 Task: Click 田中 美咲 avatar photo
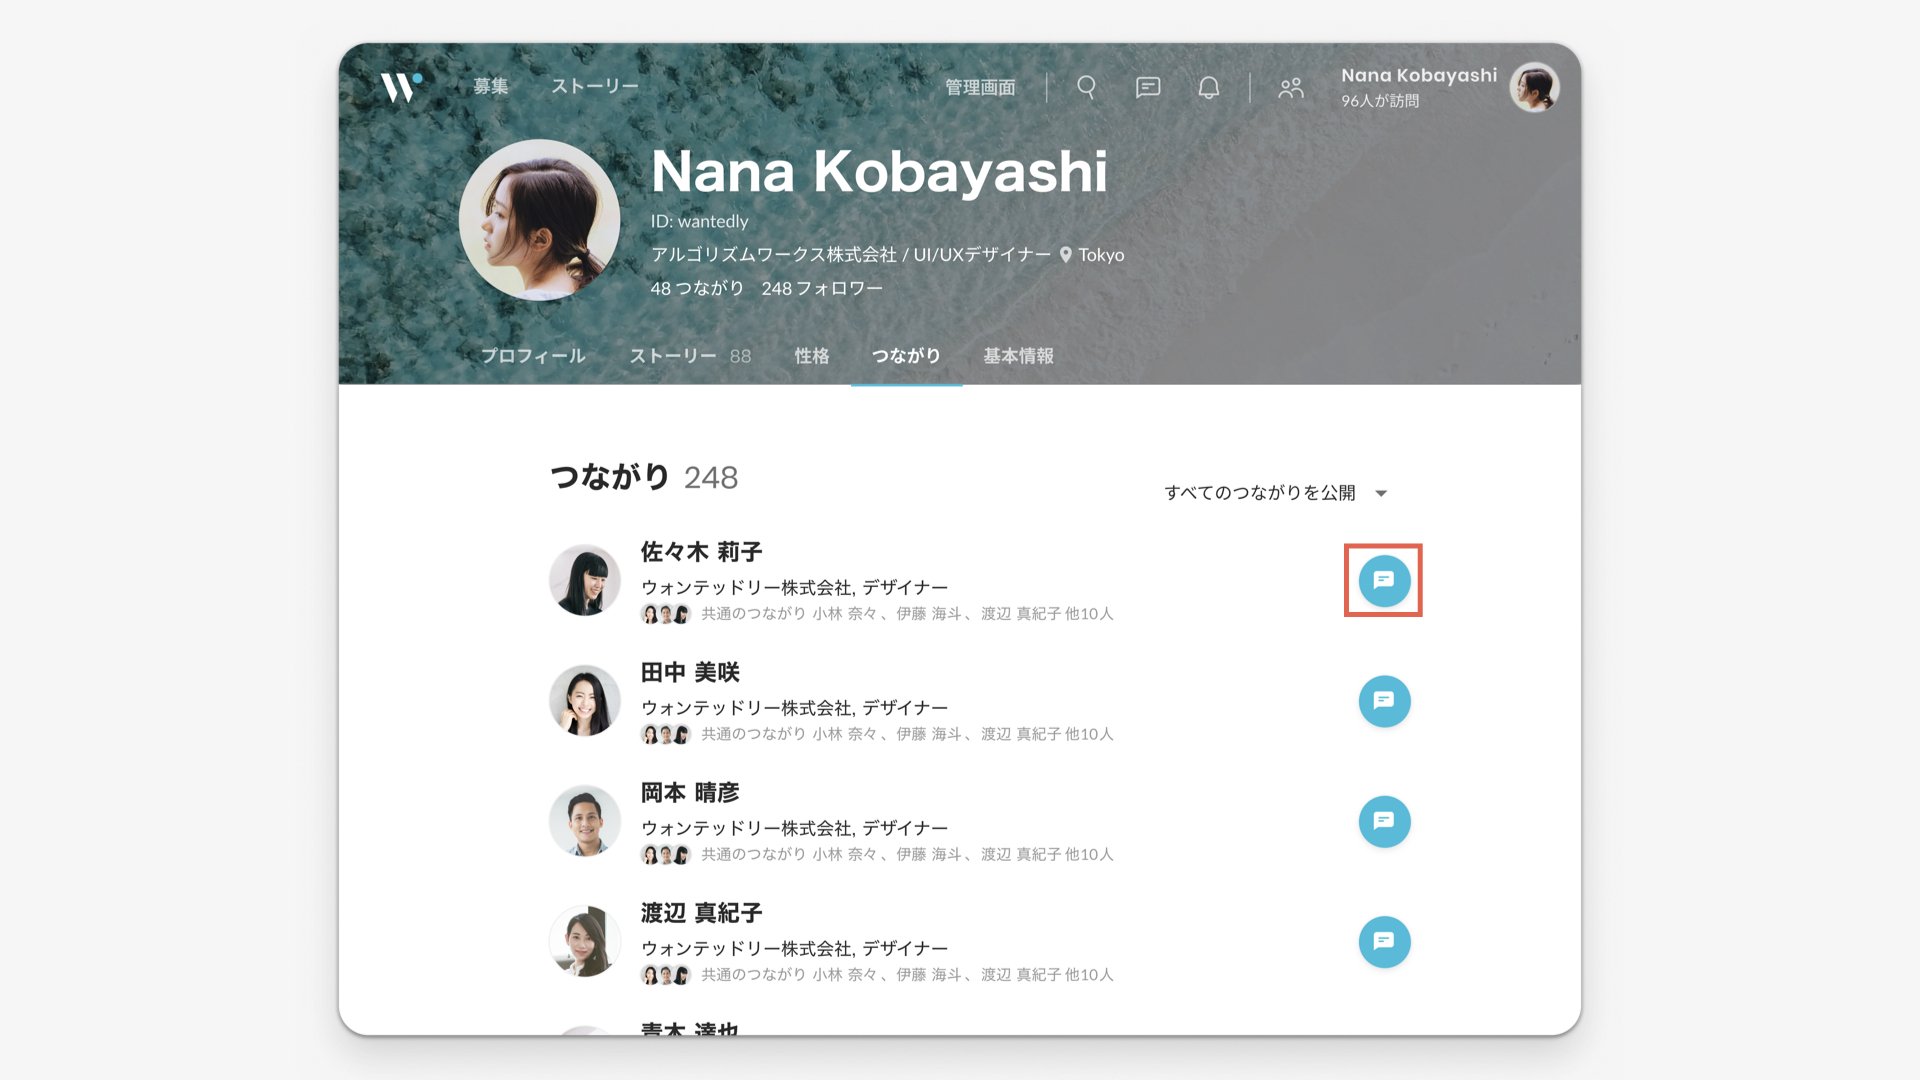coord(585,701)
